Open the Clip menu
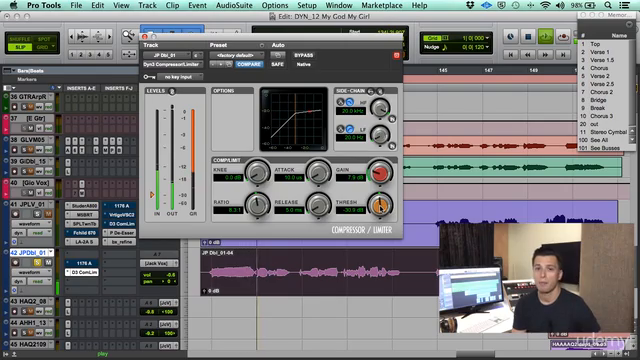This screenshot has height=360, width=640. (x=172, y=5)
